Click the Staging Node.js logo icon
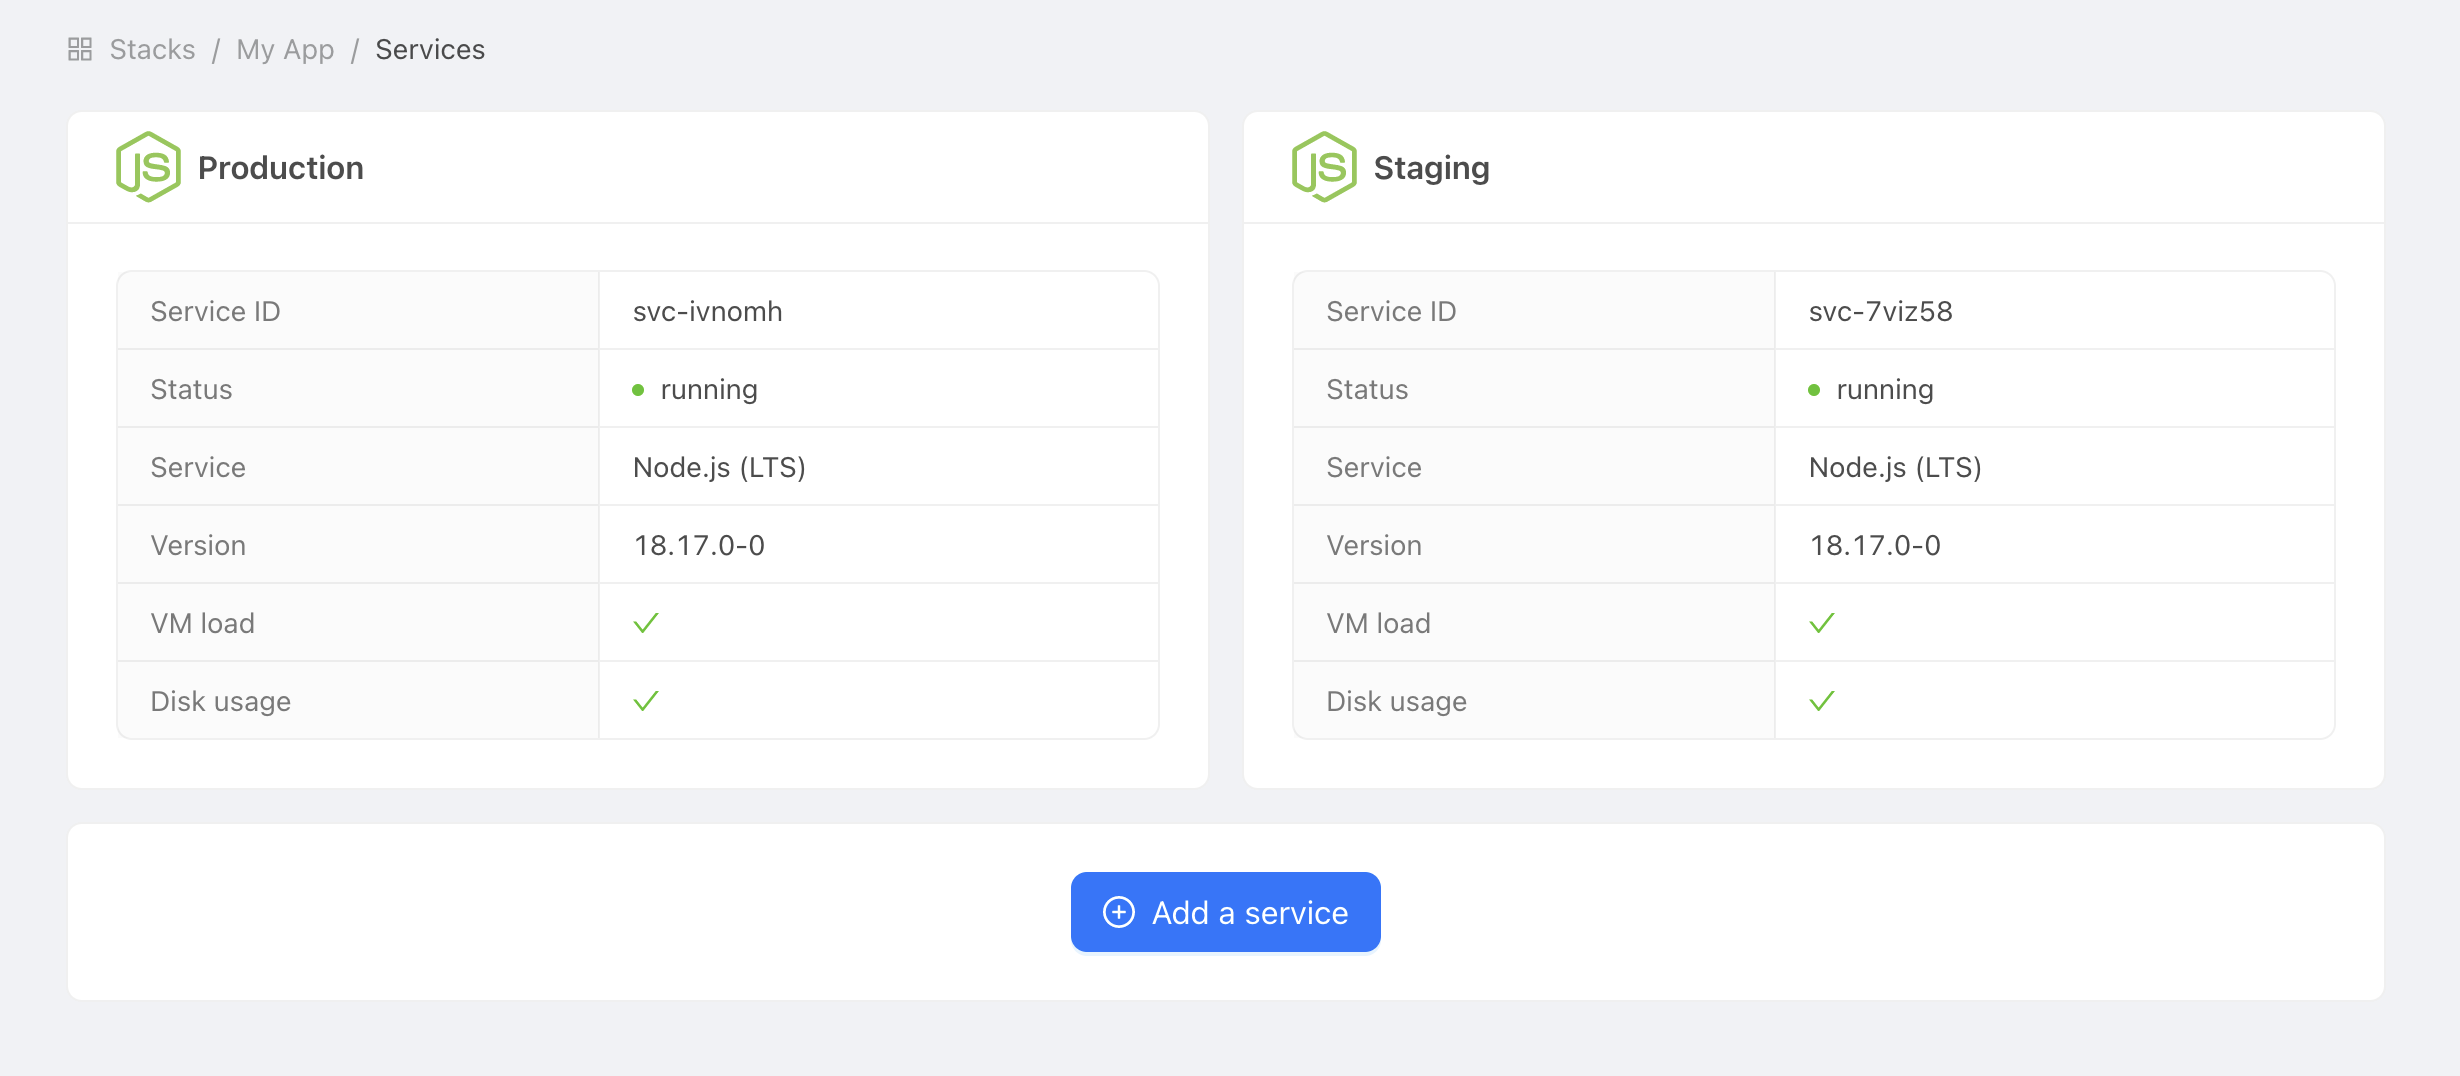 point(1324,167)
